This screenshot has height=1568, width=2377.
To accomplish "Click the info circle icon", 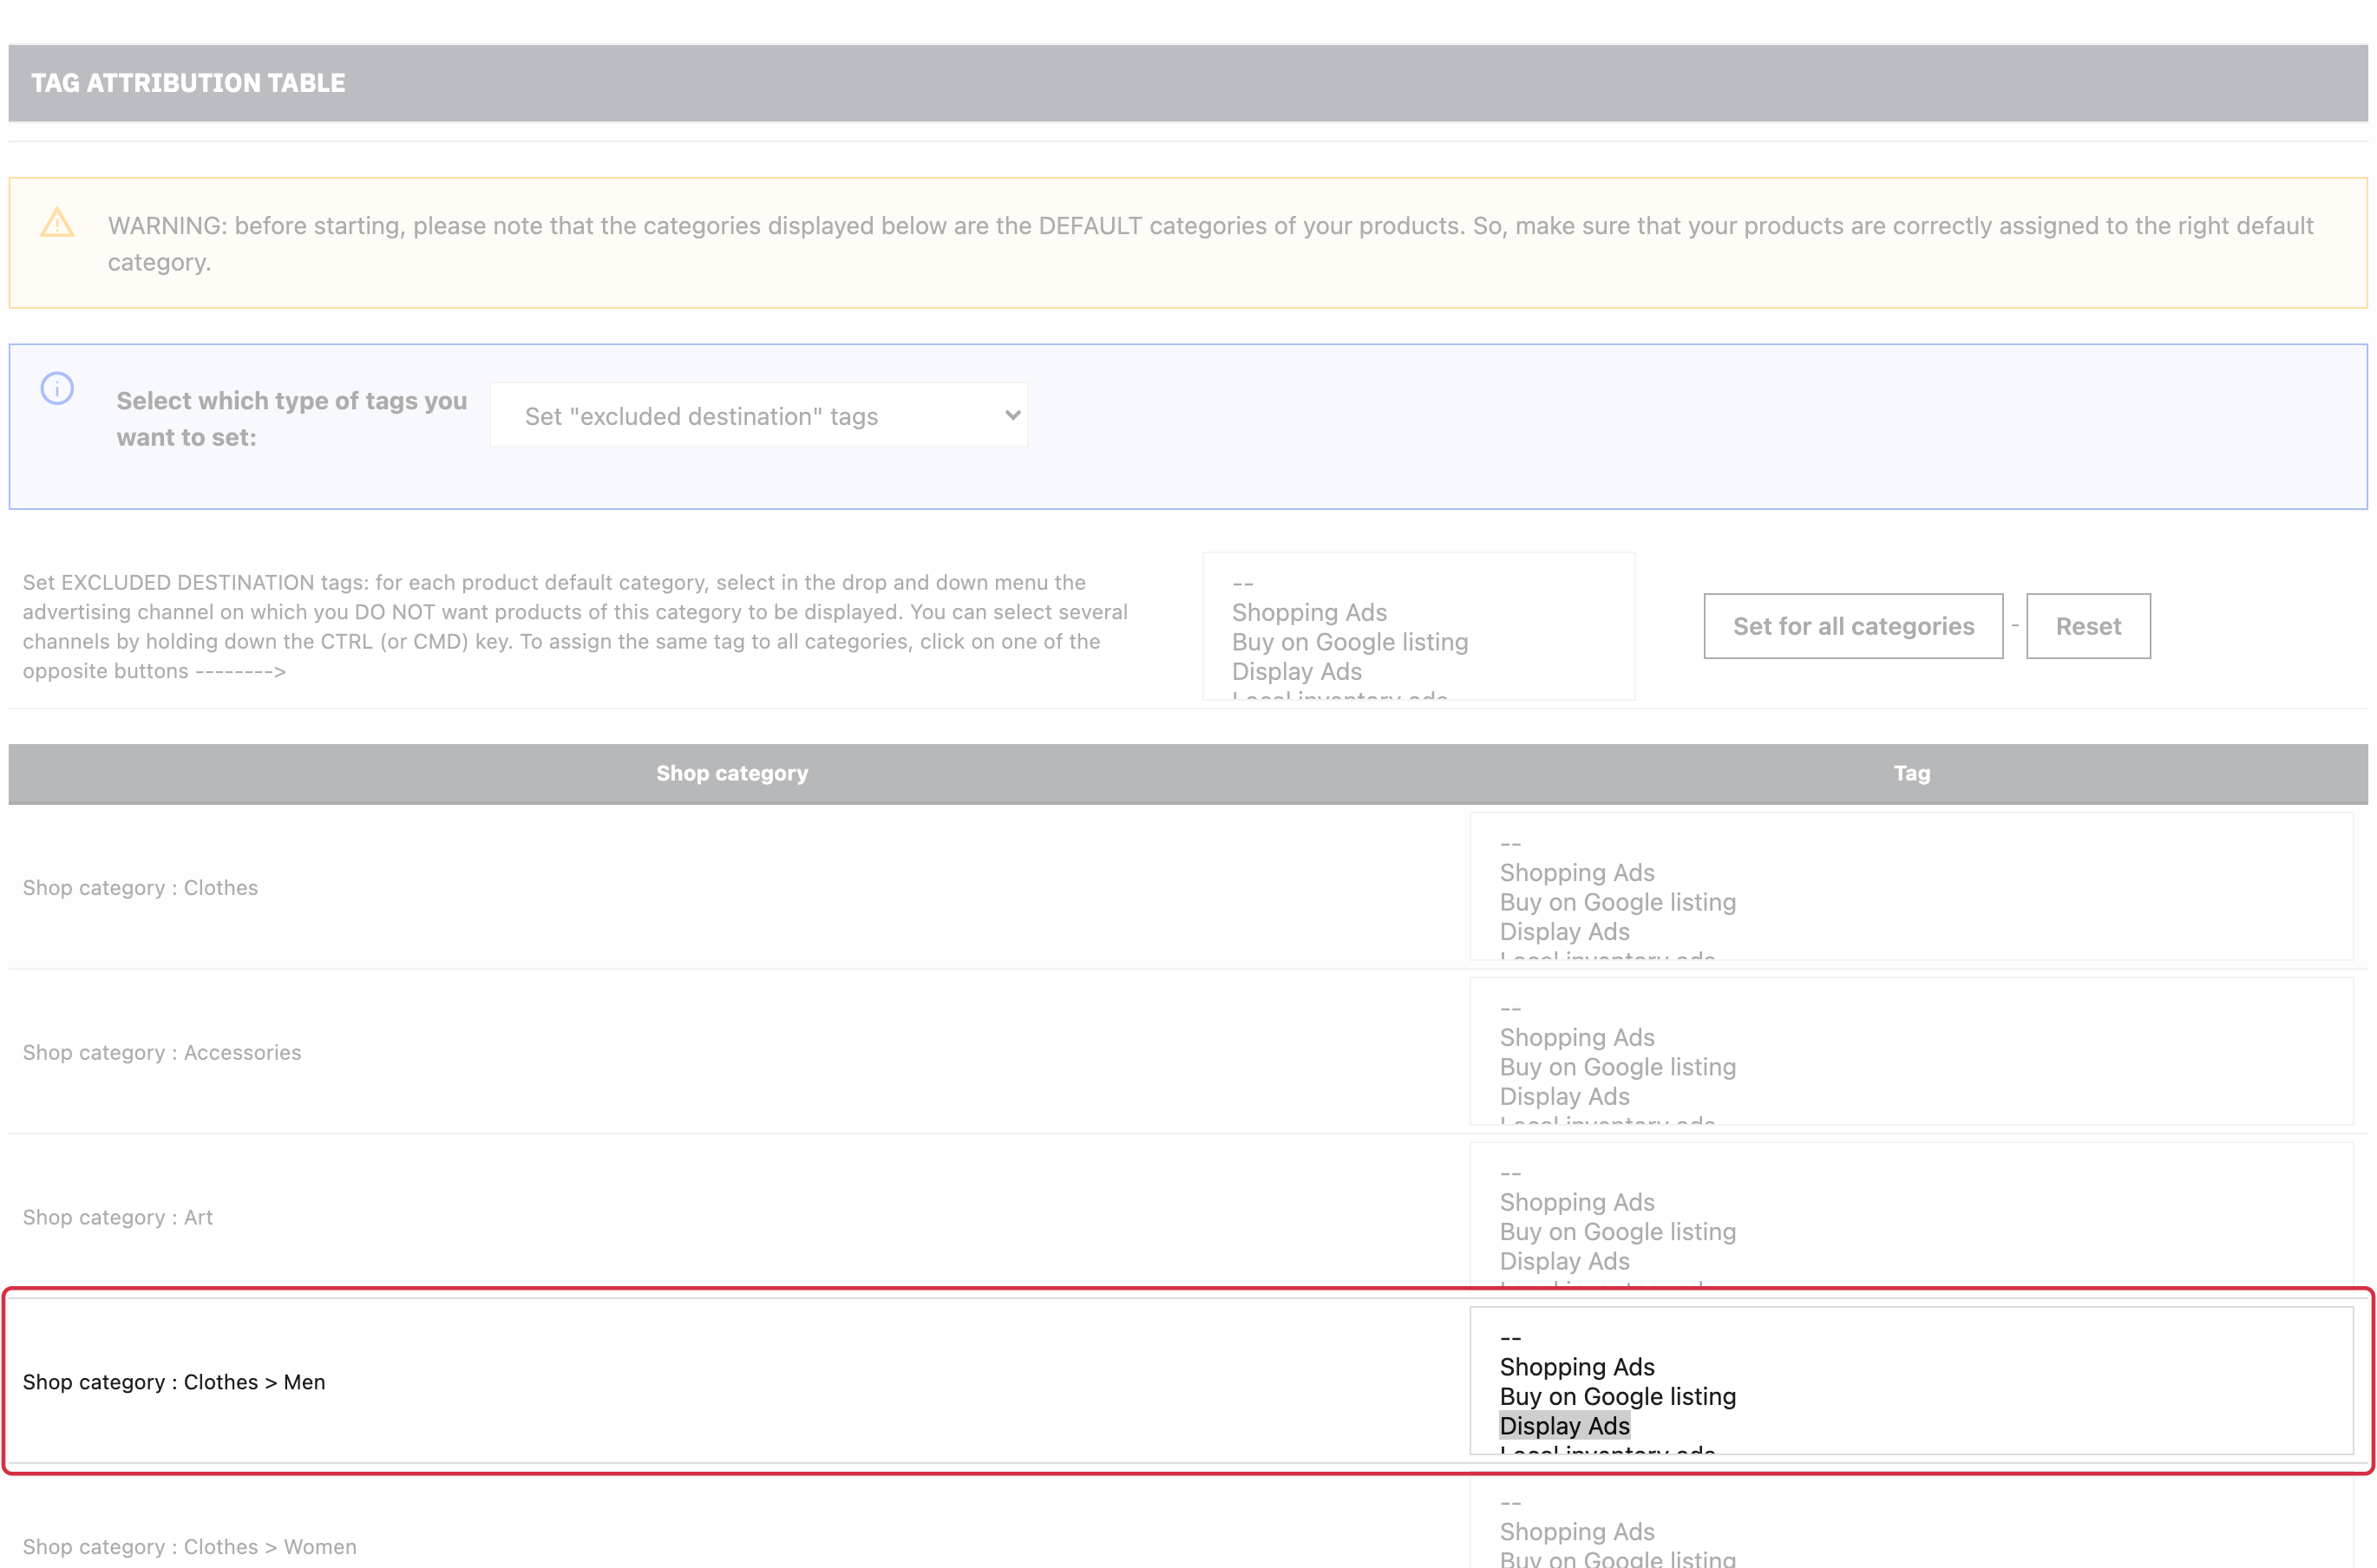I will [57, 388].
